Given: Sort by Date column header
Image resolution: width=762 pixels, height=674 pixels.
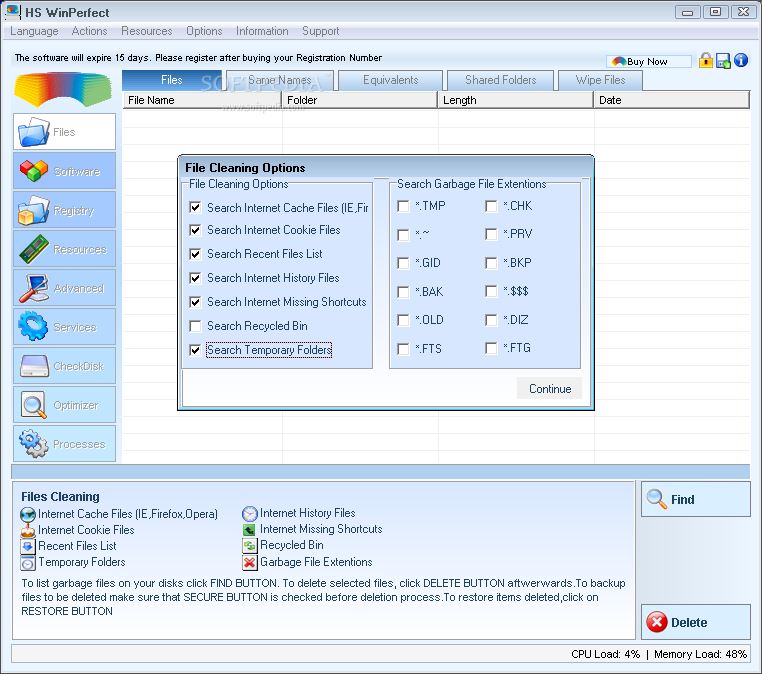Looking at the screenshot, I should click(672, 100).
